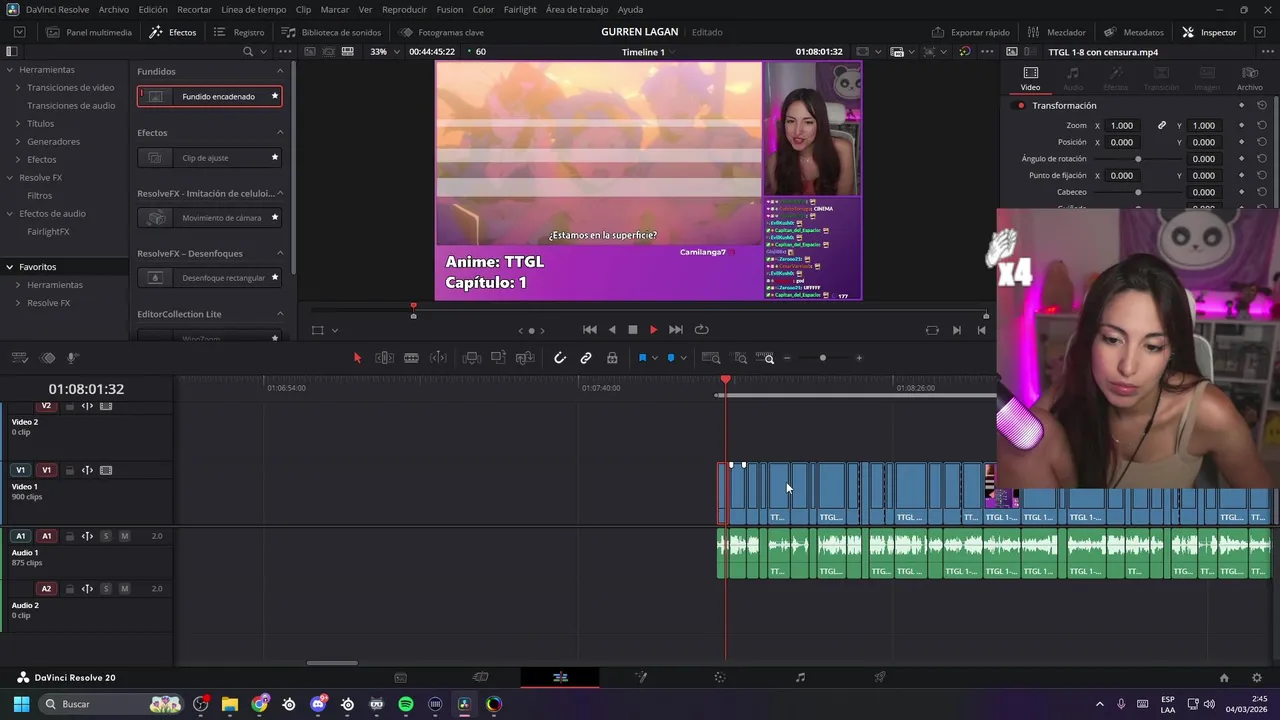Toggle timeline snapping magnet icon
1280x720 pixels.
(x=560, y=358)
